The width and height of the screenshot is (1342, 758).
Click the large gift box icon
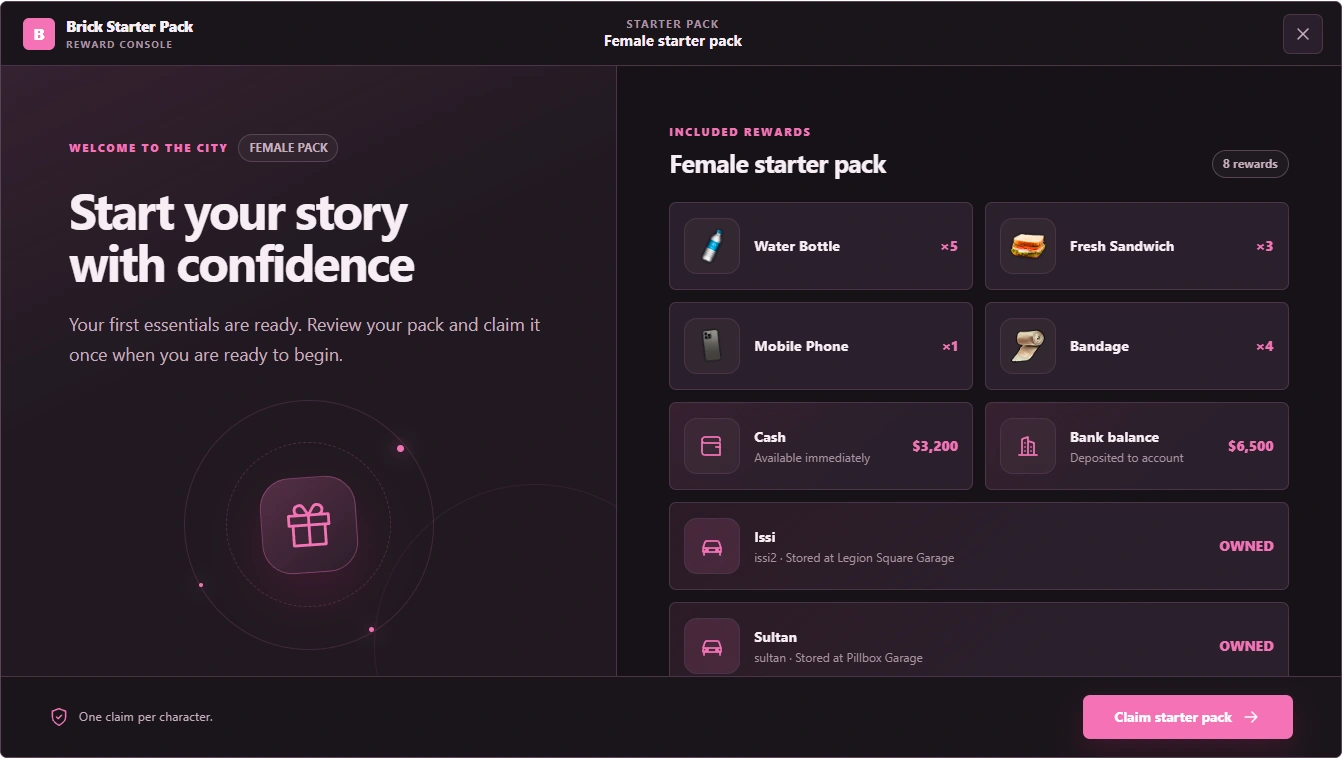tap(309, 525)
